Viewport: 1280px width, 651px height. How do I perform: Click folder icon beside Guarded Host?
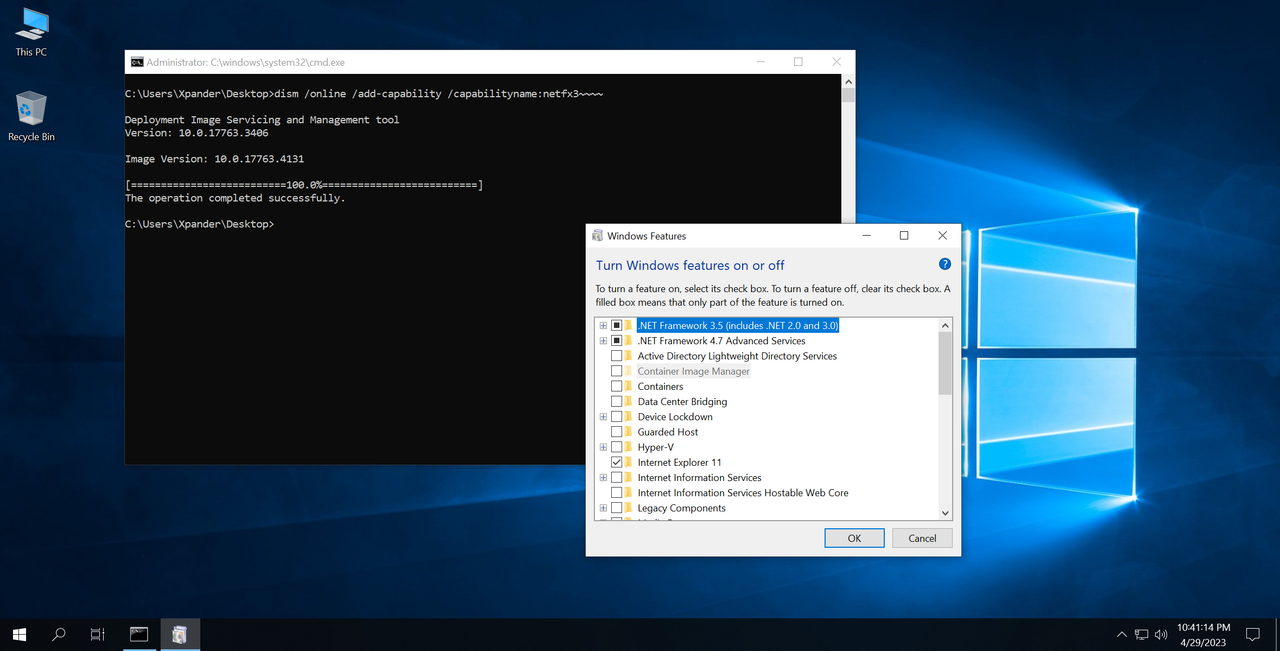pyautogui.click(x=629, y=432)
